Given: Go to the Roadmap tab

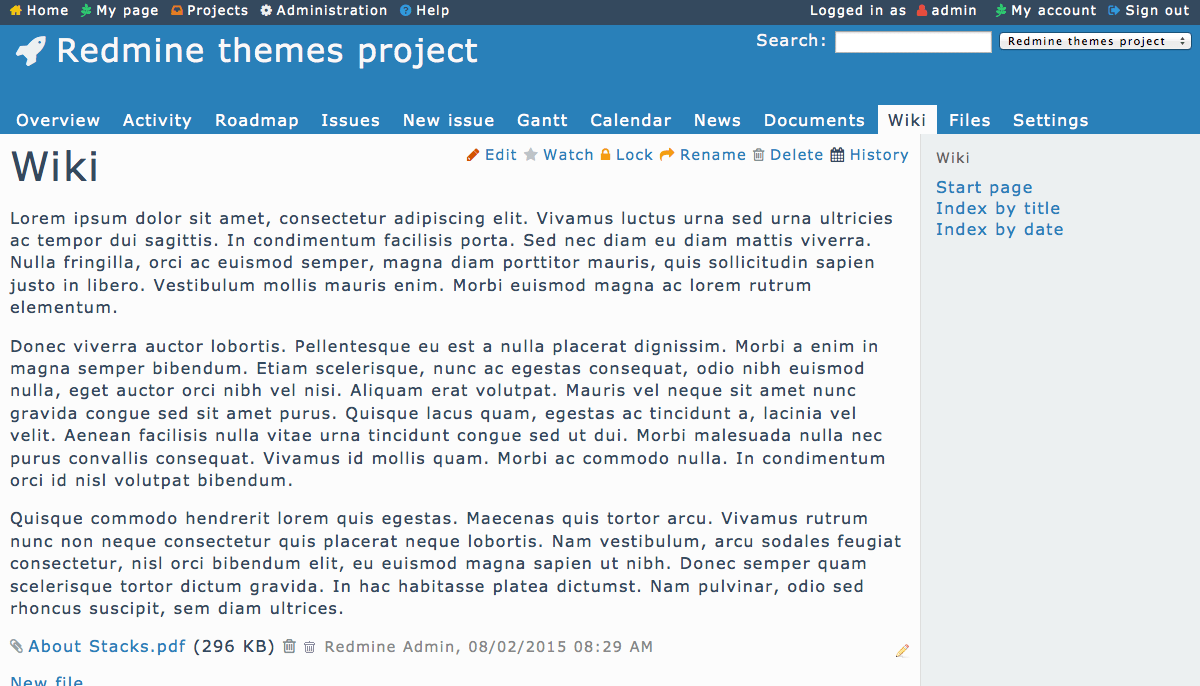Looking at the screenshot, I should pyautogui.click(x=257, y=120).
